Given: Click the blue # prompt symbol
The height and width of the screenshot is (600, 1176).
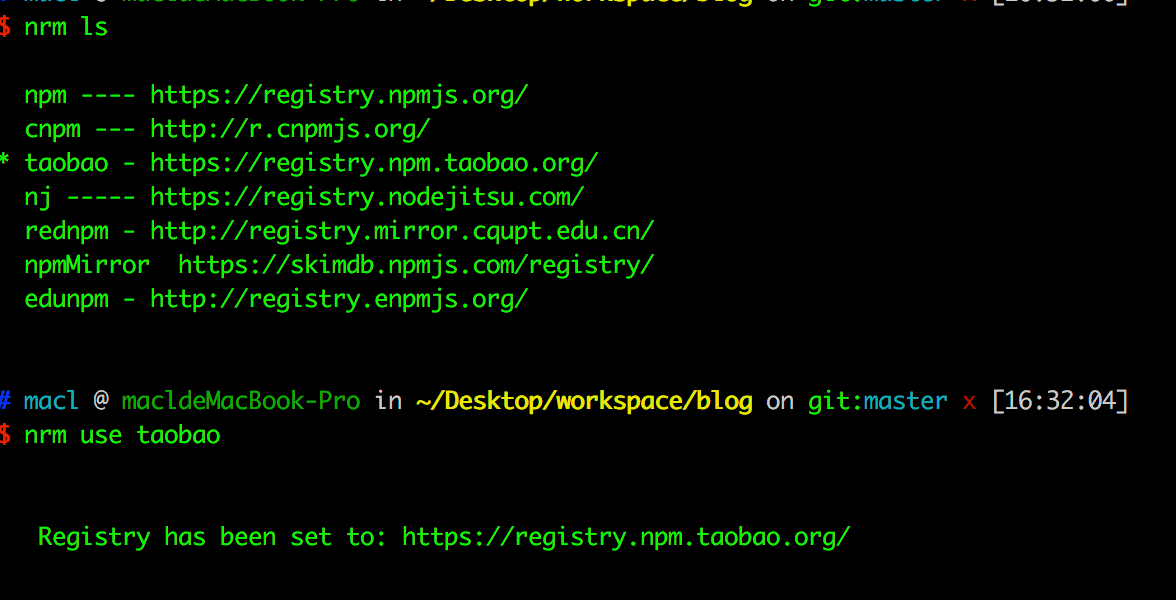Looking at the screenshot, I should point(6,402).
